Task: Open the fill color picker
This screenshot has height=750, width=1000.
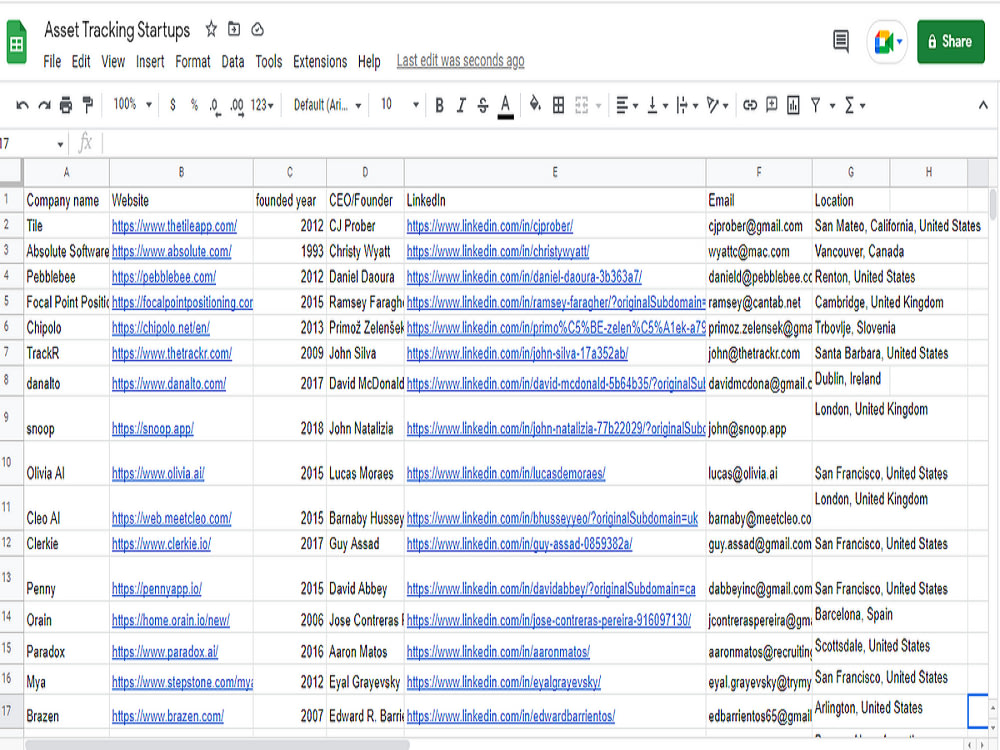Action: coord(535,105)
